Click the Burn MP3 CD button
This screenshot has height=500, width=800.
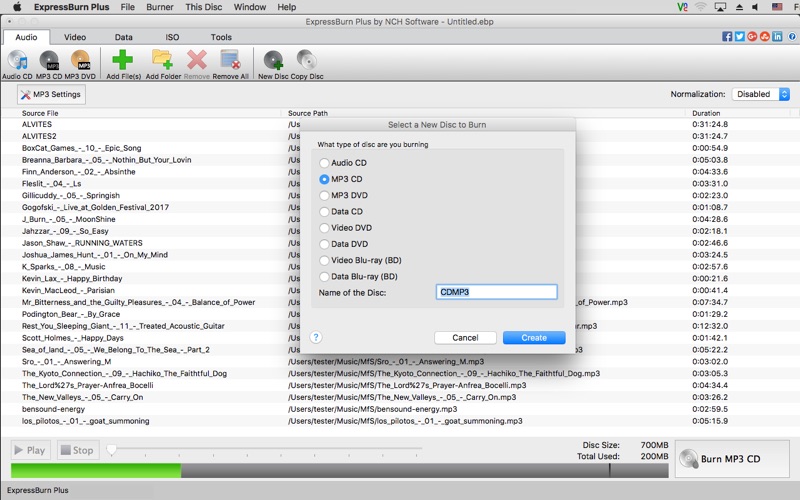click(x=732, y=459)
